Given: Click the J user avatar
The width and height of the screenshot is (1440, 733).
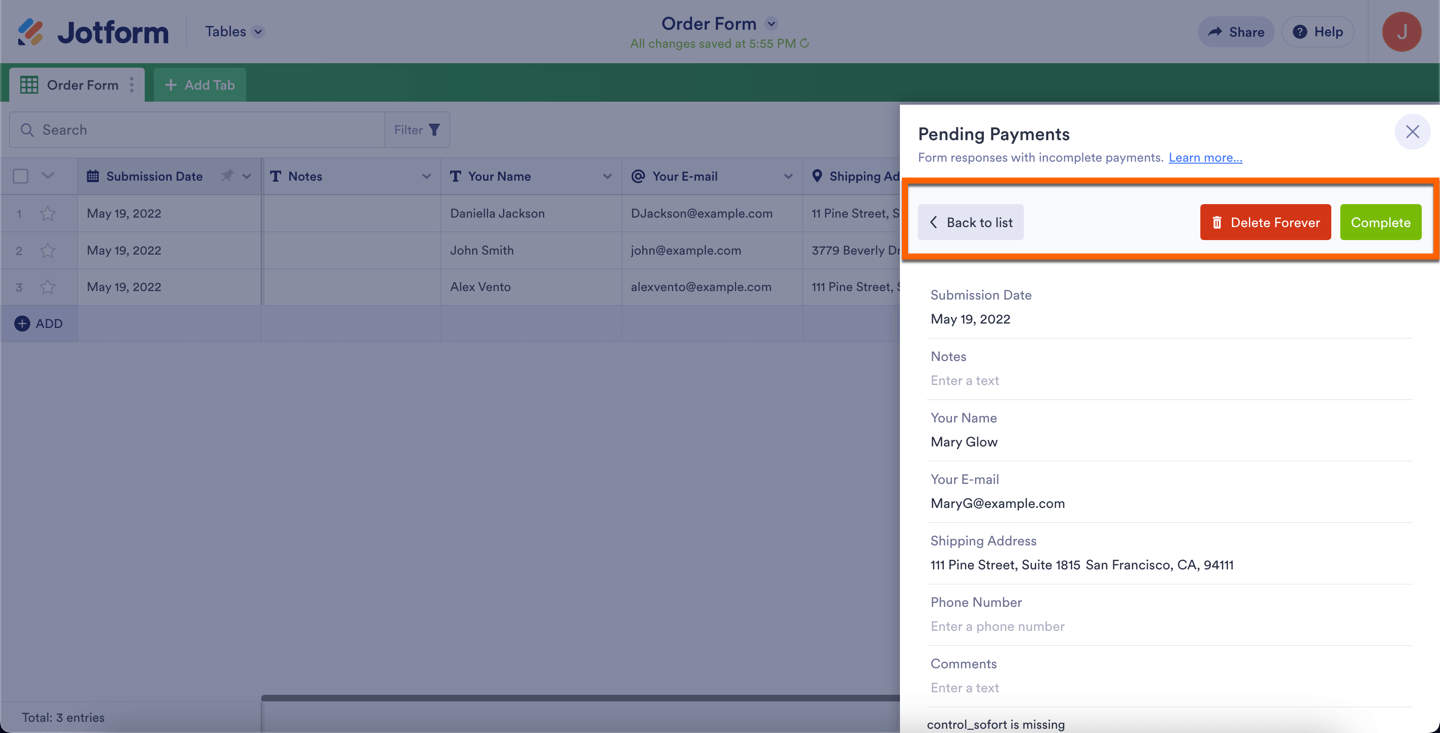Looking at the screenshot, I should coord(1401,32).
